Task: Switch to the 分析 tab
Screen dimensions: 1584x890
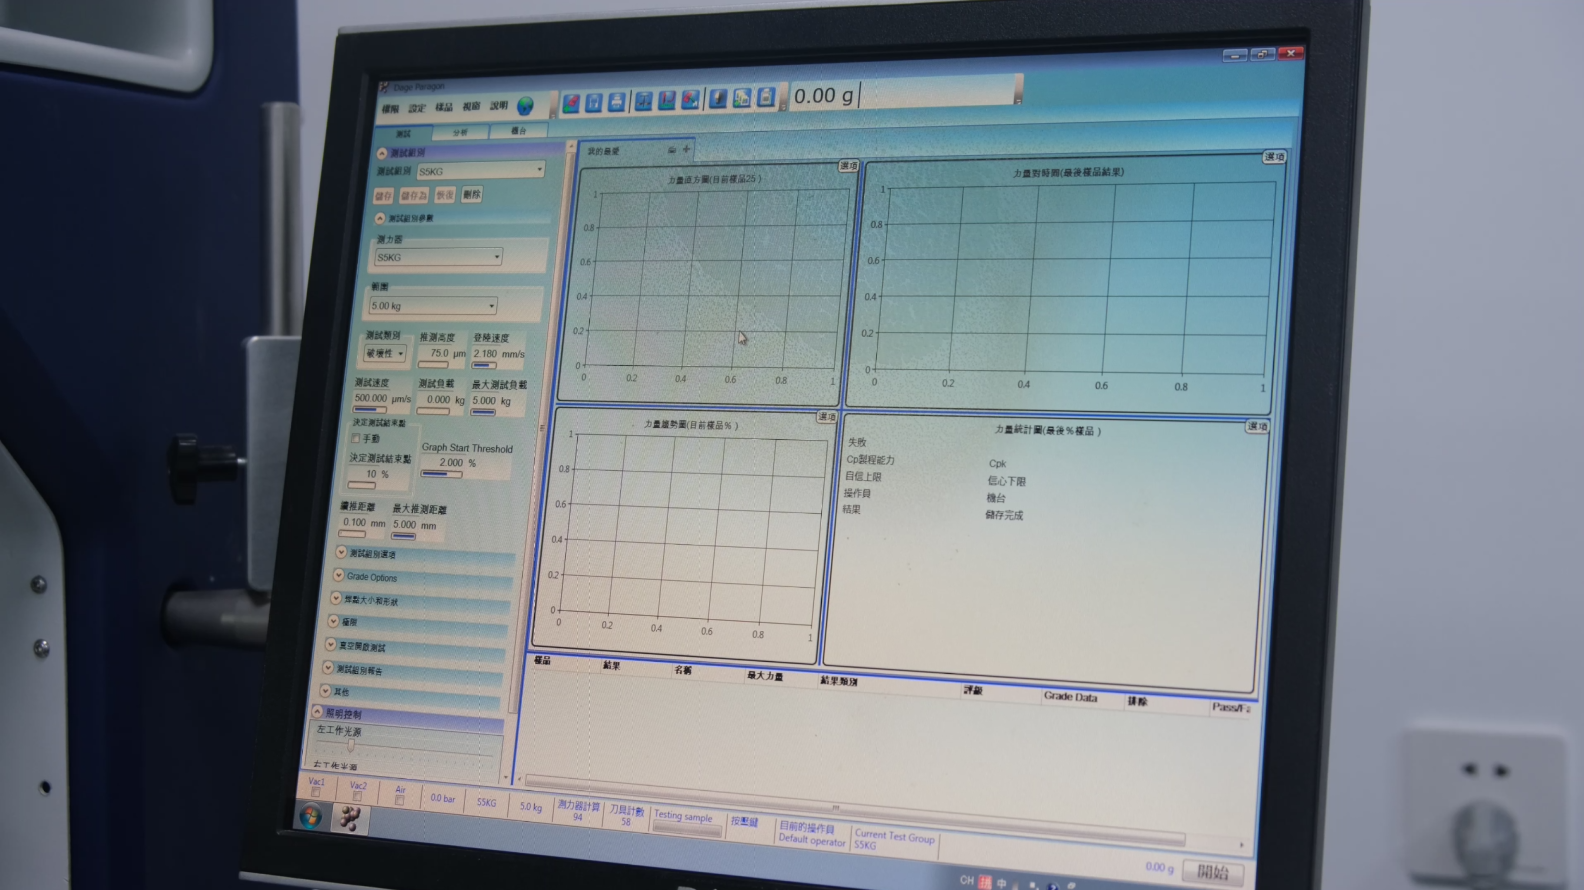Action: click(460, 132)
